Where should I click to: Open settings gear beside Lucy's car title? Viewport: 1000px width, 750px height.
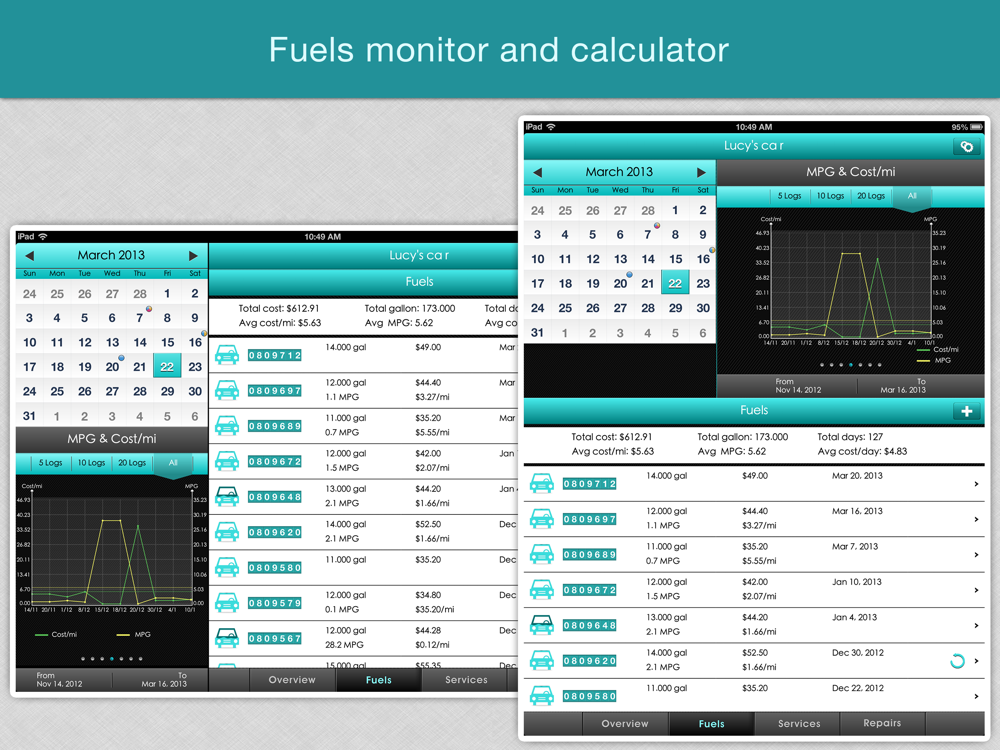pyautogui.click(x=966, y=146)
